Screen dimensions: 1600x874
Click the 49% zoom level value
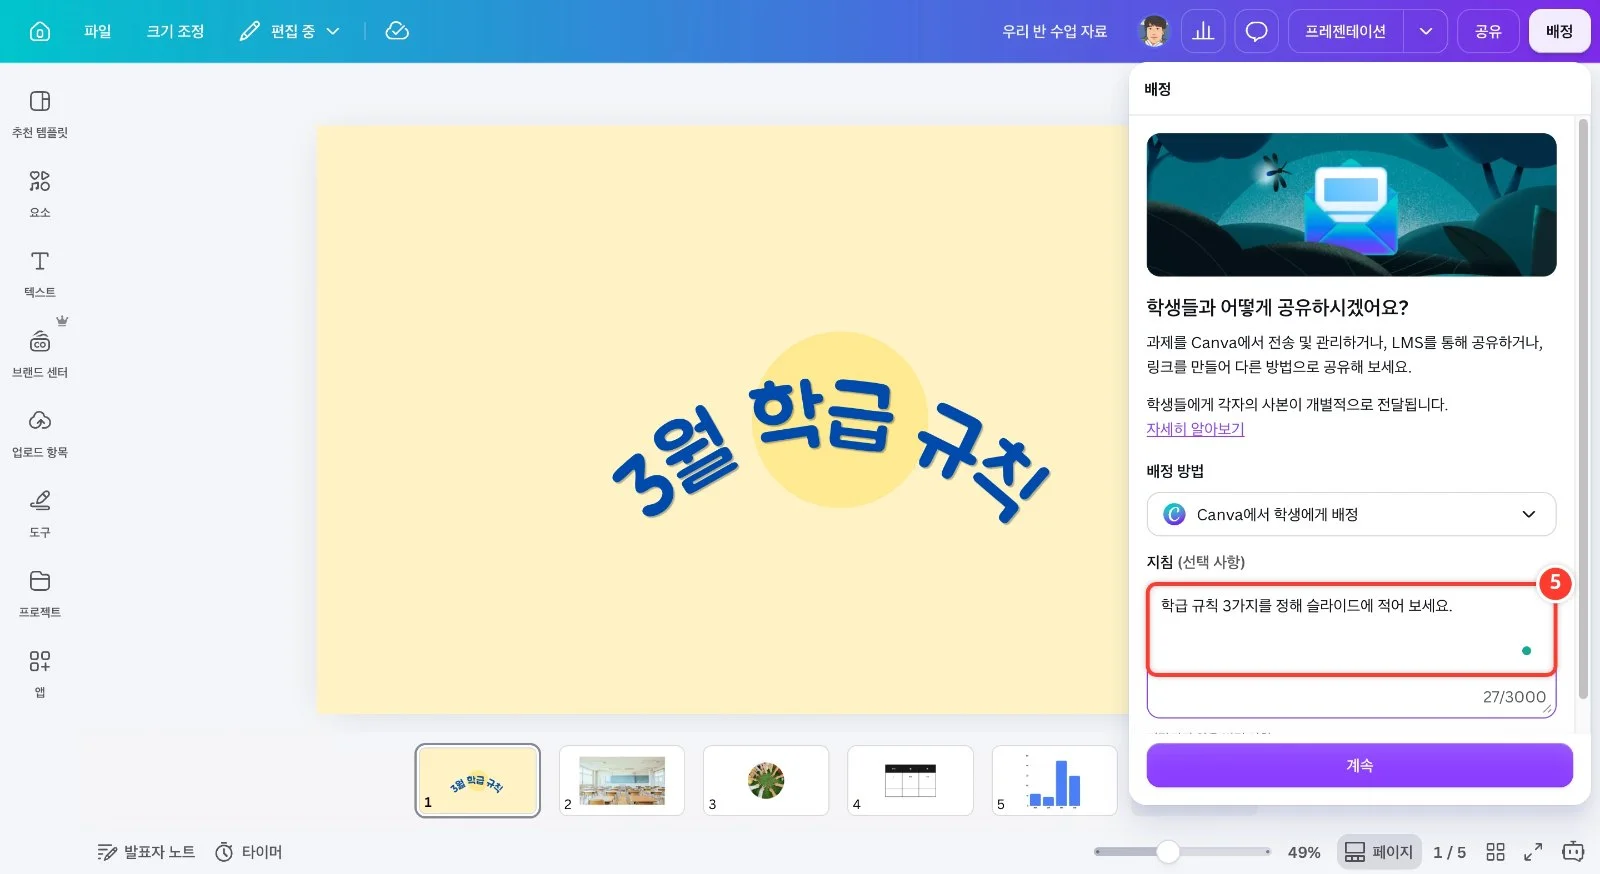(x=1304, y=852)
